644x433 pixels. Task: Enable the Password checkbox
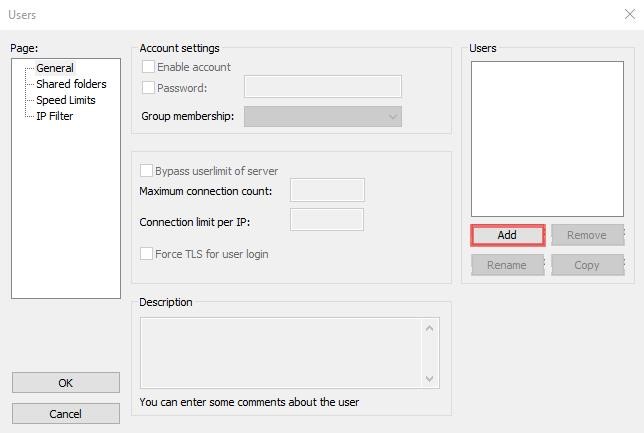pos(149,88)
